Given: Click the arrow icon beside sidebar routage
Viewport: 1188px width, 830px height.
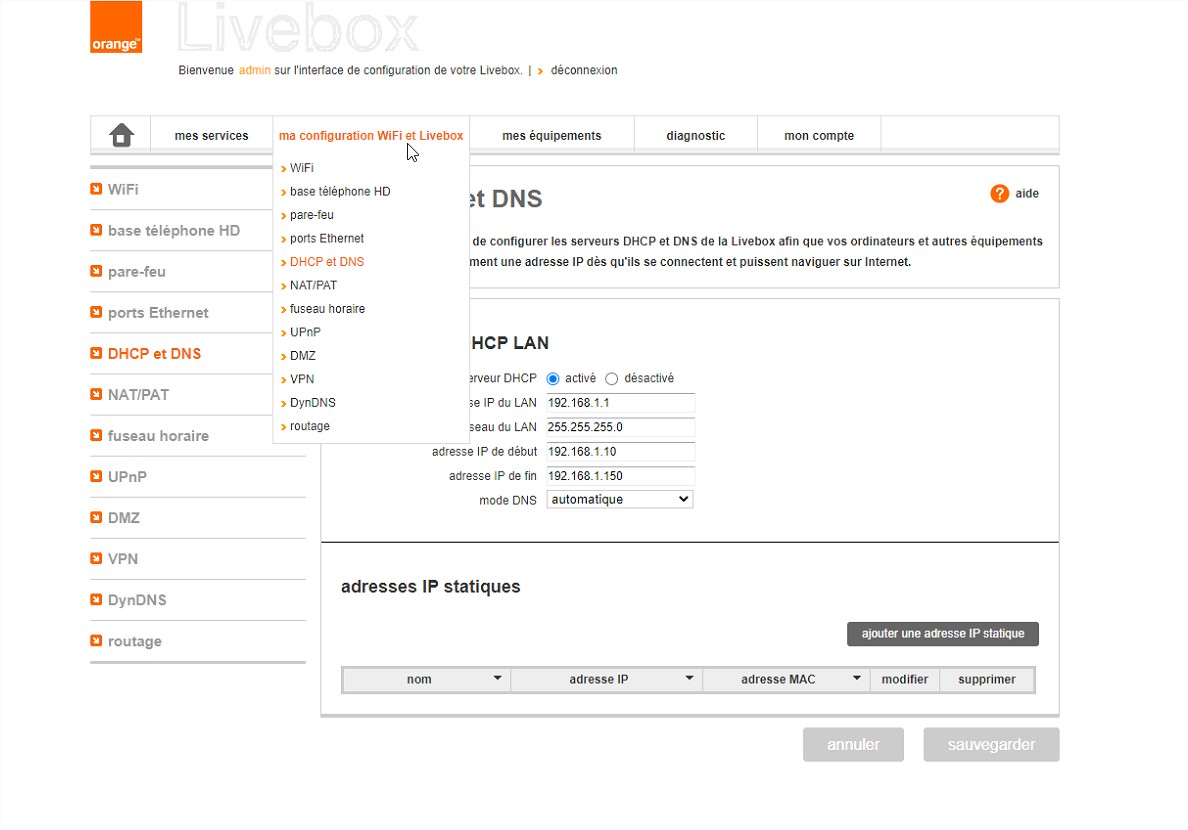Looking at the screenshot, I should point(96,641).
